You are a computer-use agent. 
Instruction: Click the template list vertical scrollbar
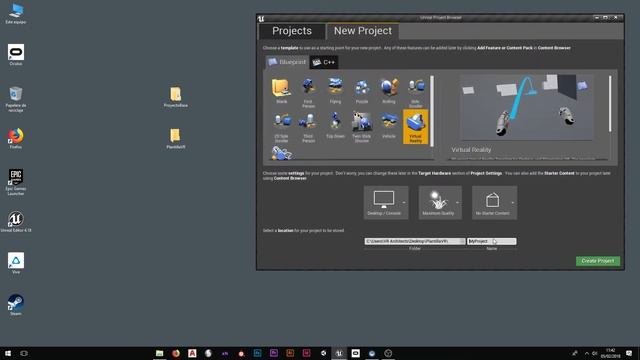pos(432,111)
